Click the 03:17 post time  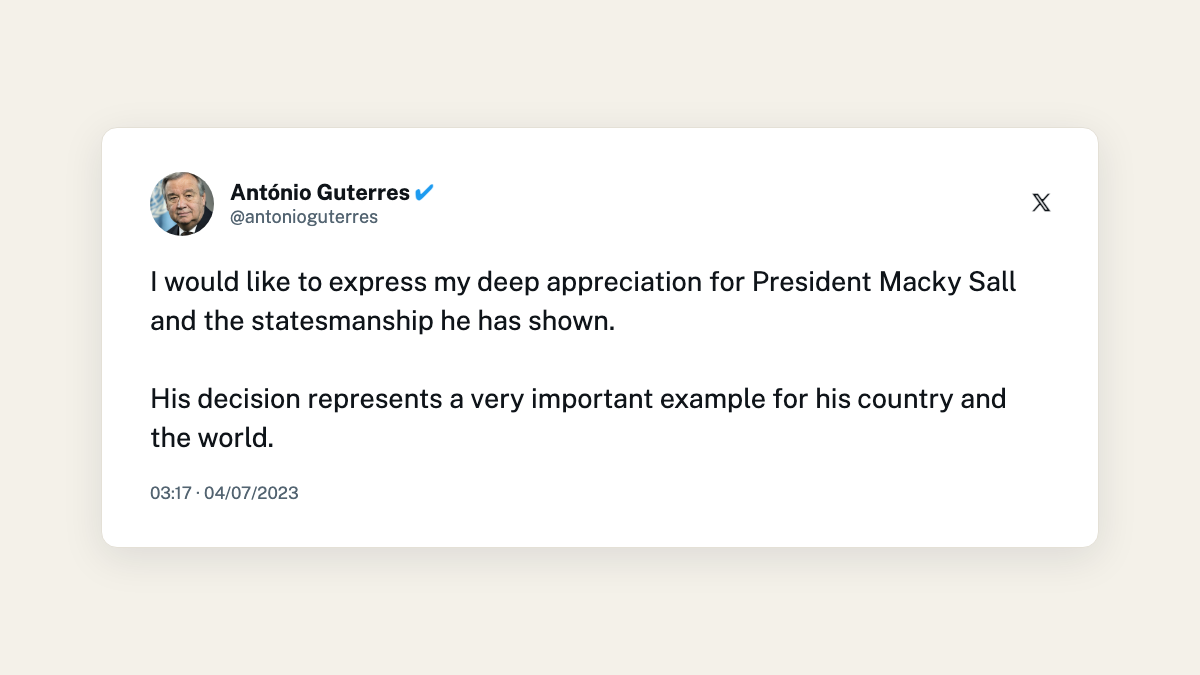[x=171, y=493]
